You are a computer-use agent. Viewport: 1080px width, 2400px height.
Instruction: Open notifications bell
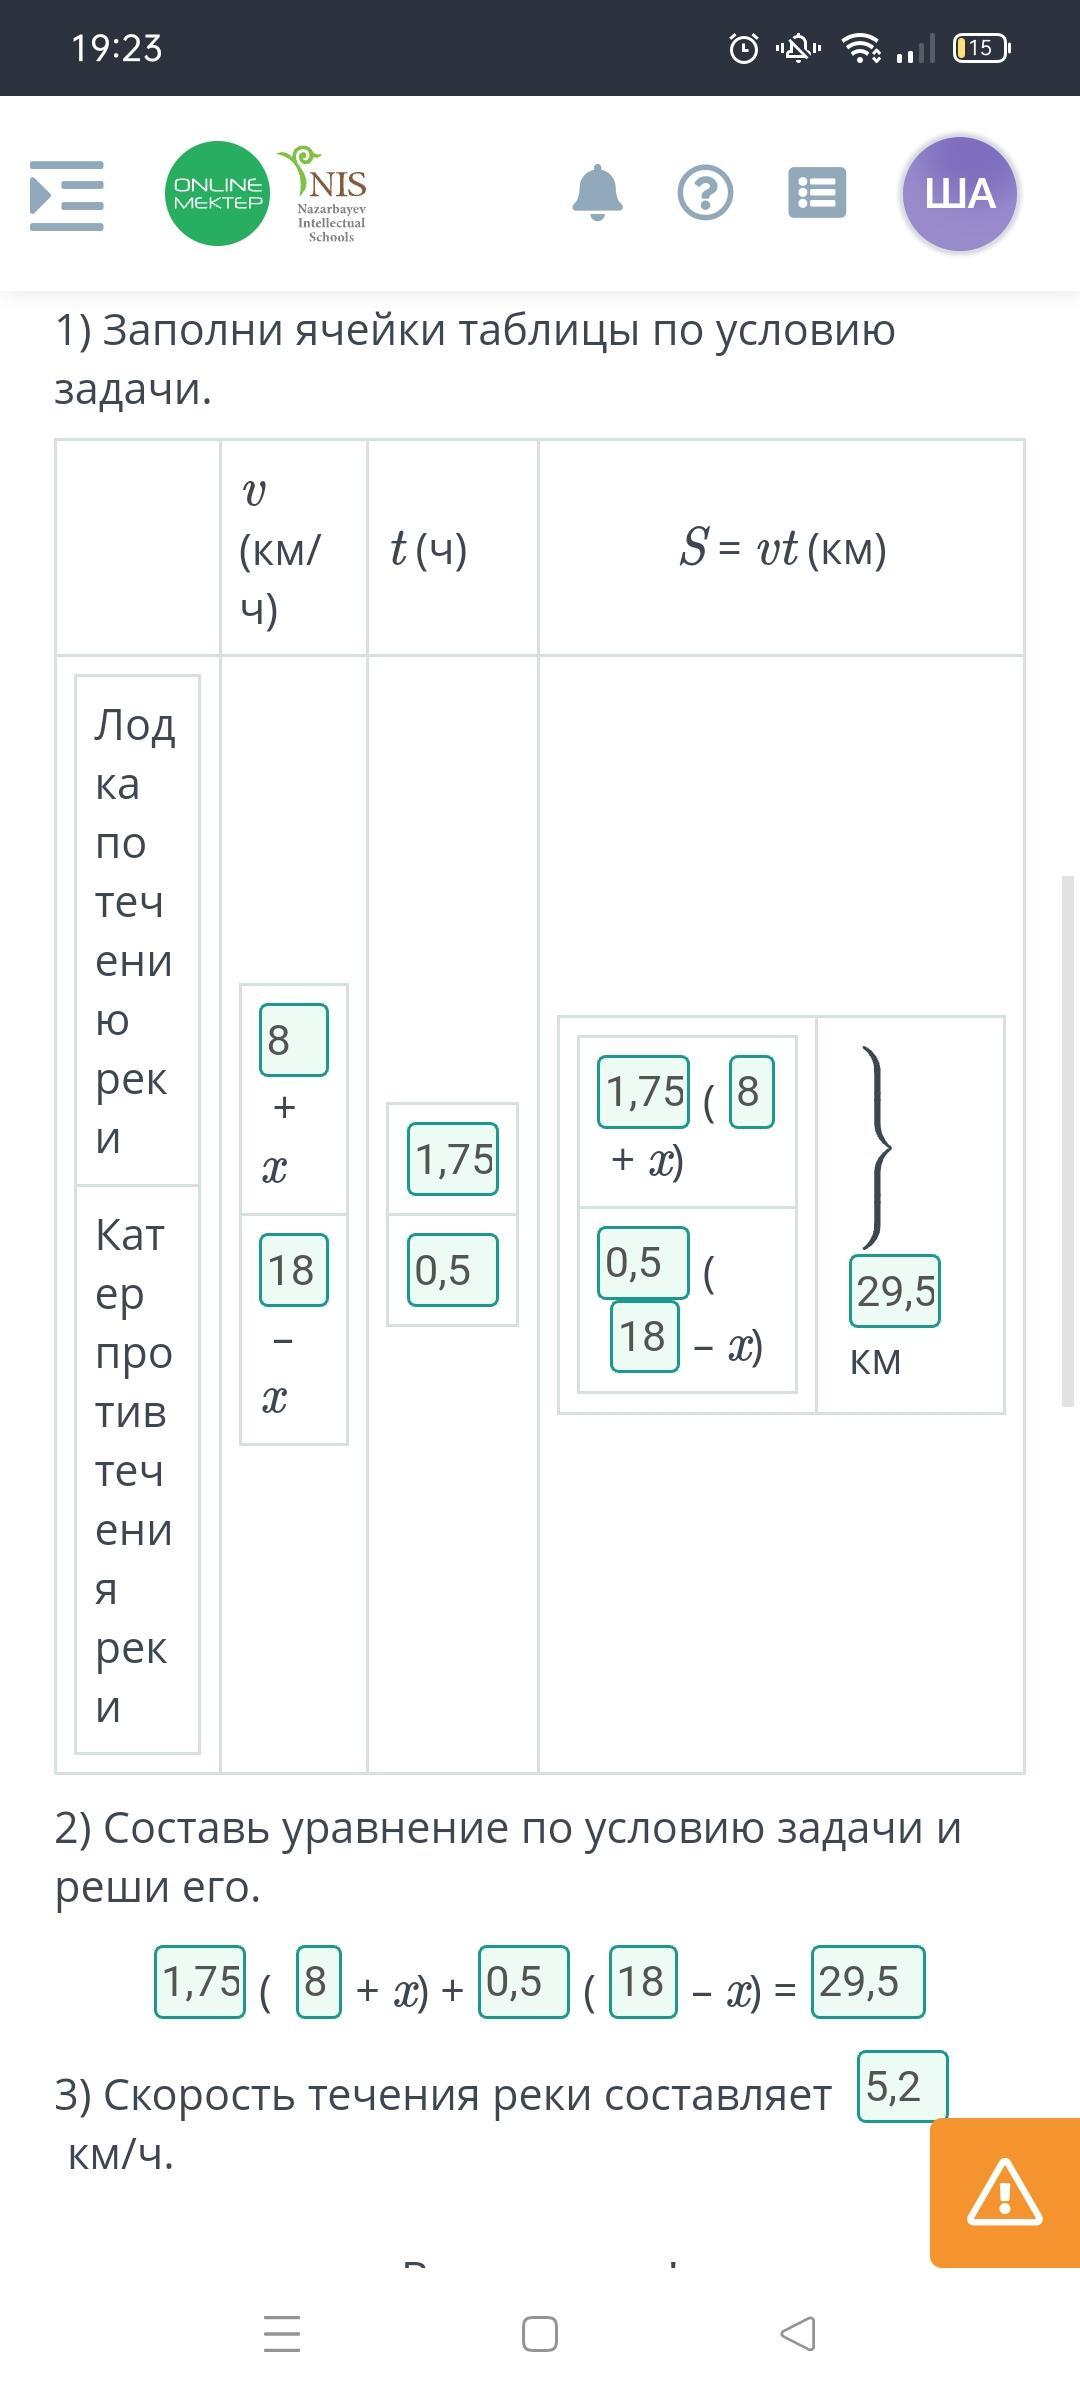coord(597,193)
